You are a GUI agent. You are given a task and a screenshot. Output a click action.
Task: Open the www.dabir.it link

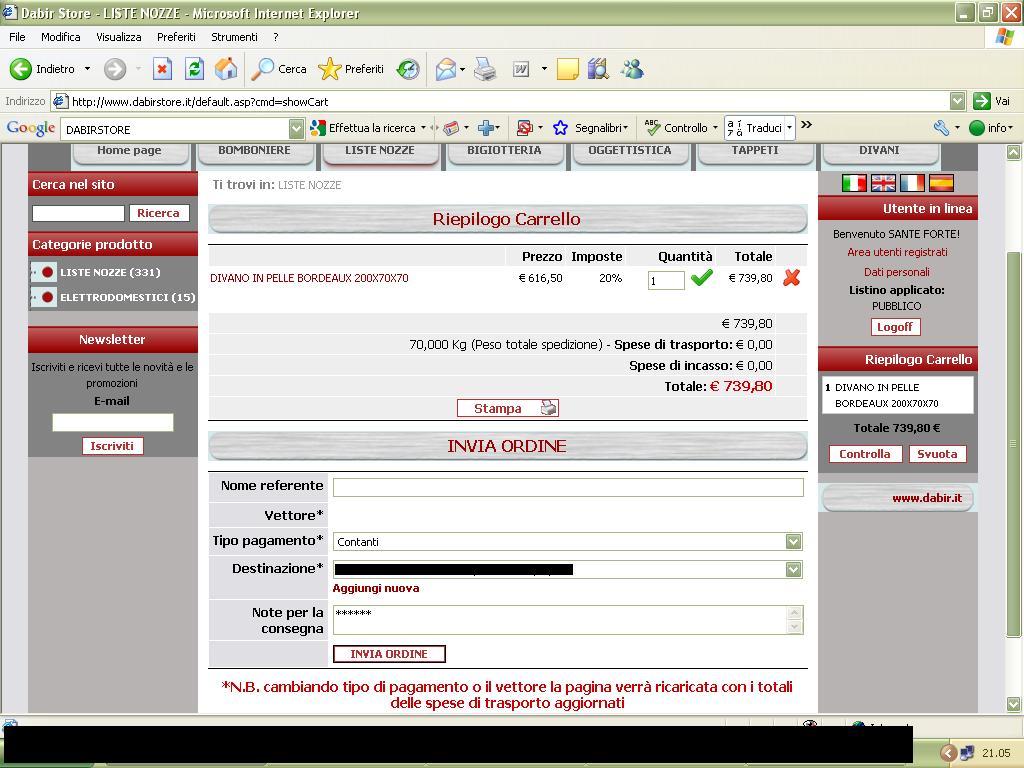(x=927, y=498)
